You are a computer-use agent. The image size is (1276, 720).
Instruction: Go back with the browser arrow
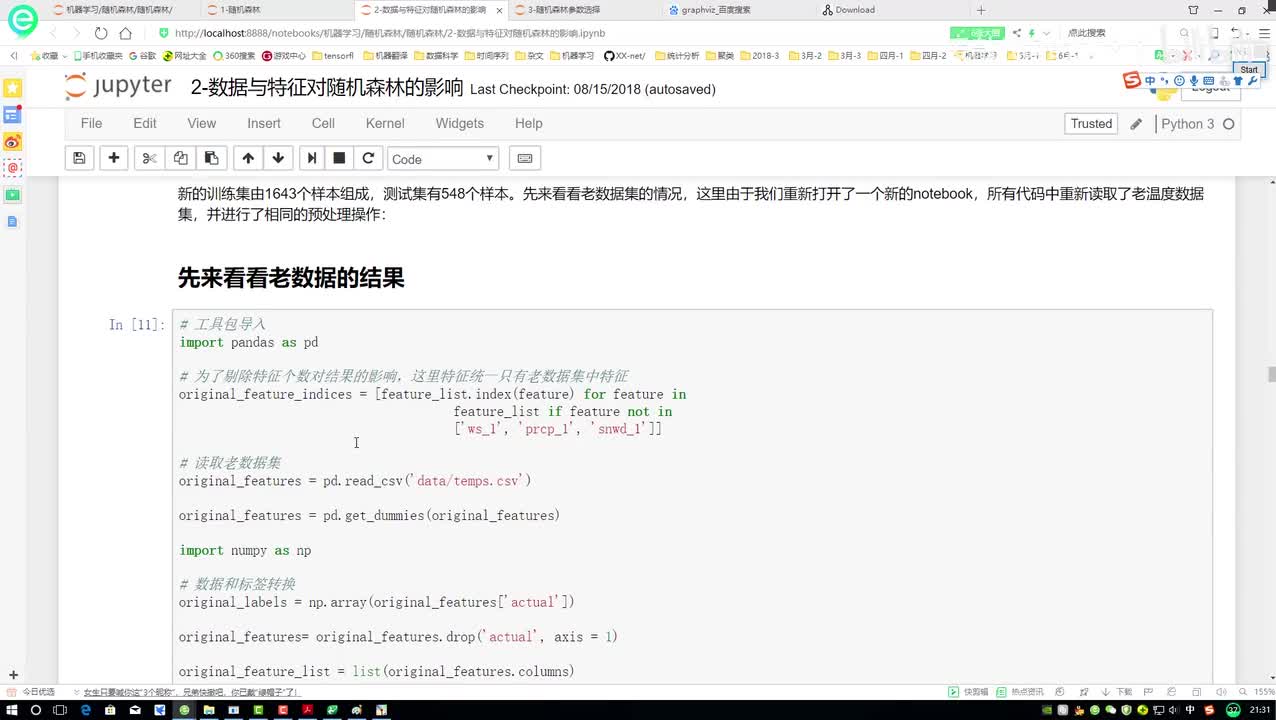click(x=55, y=33)
